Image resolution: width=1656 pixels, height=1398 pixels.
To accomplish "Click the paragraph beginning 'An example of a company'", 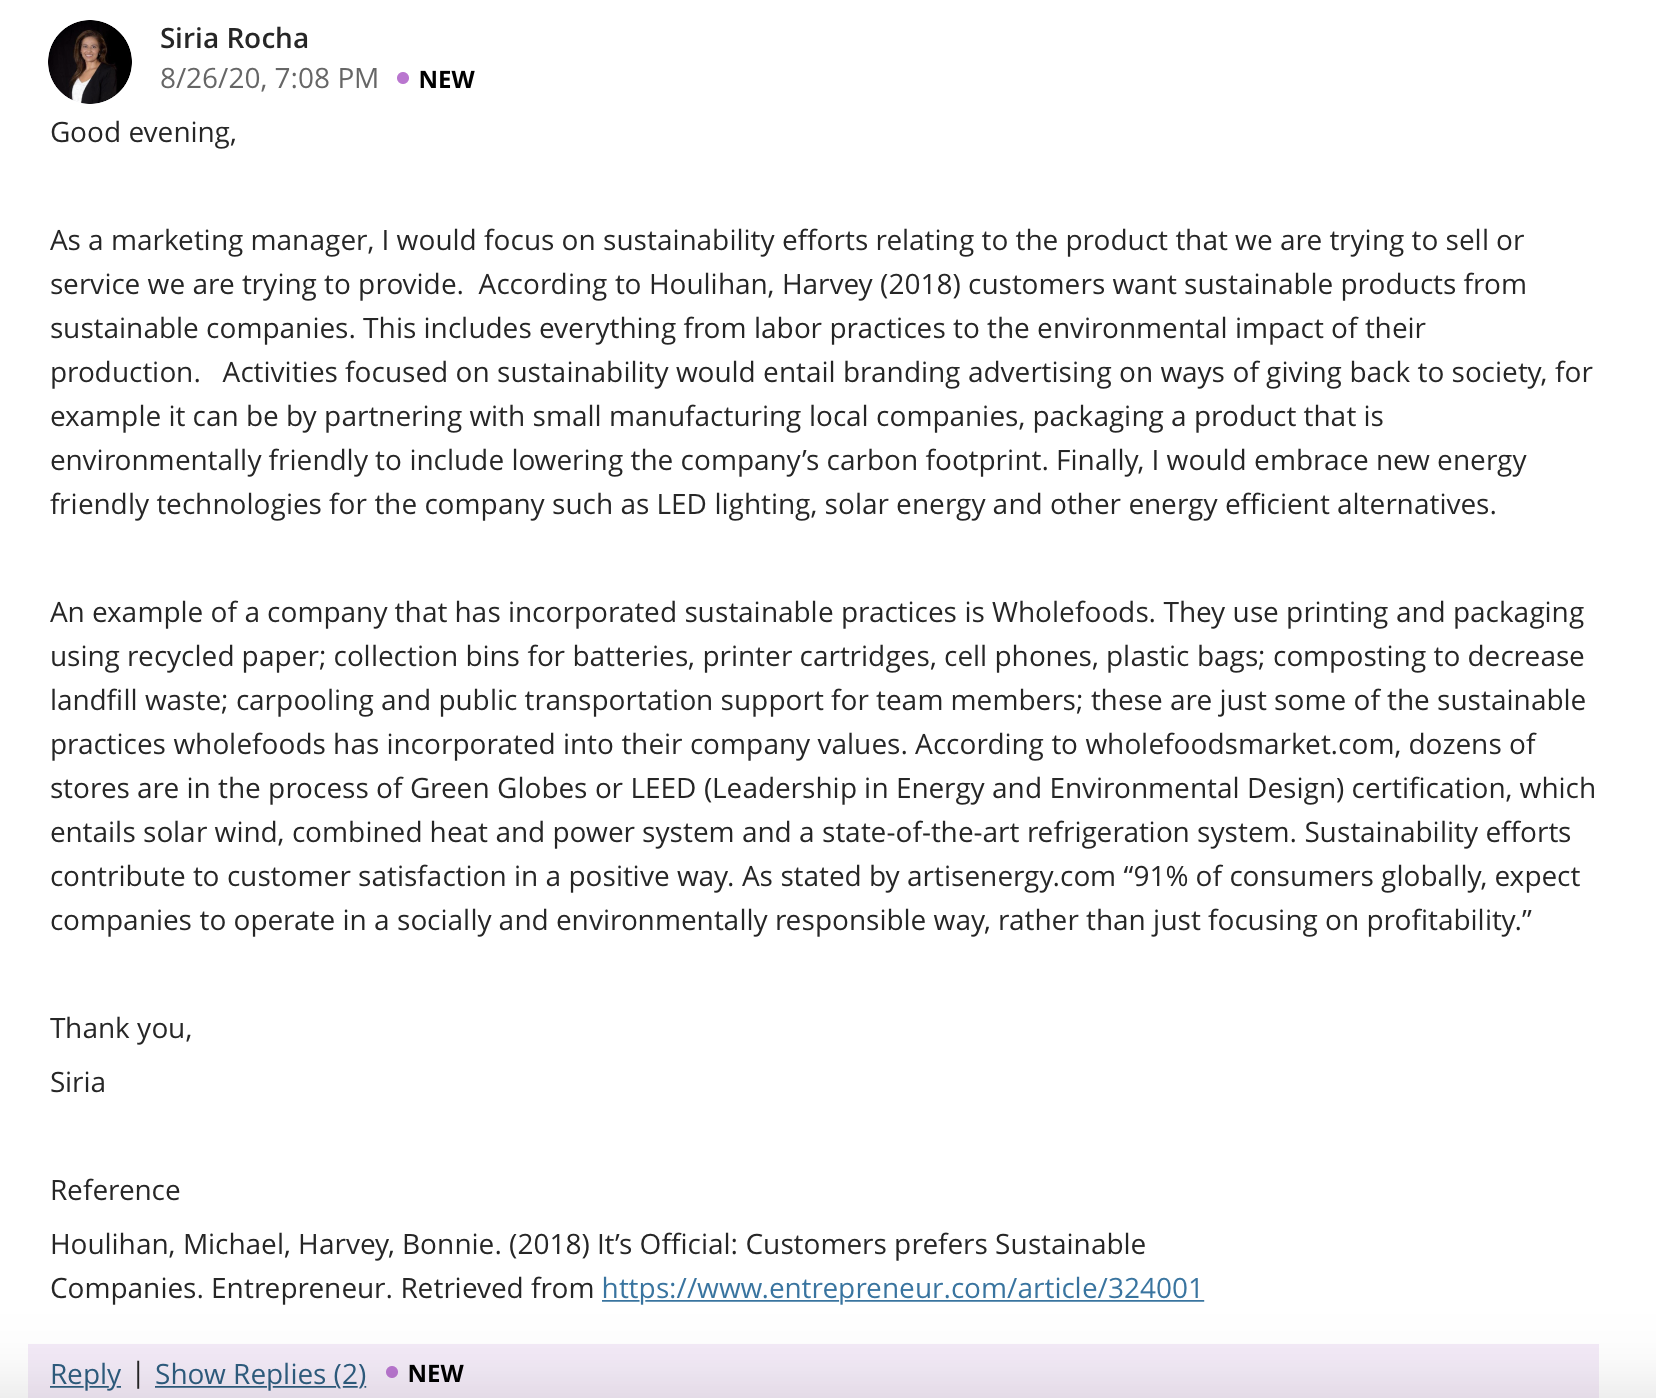I will (823, 766).
